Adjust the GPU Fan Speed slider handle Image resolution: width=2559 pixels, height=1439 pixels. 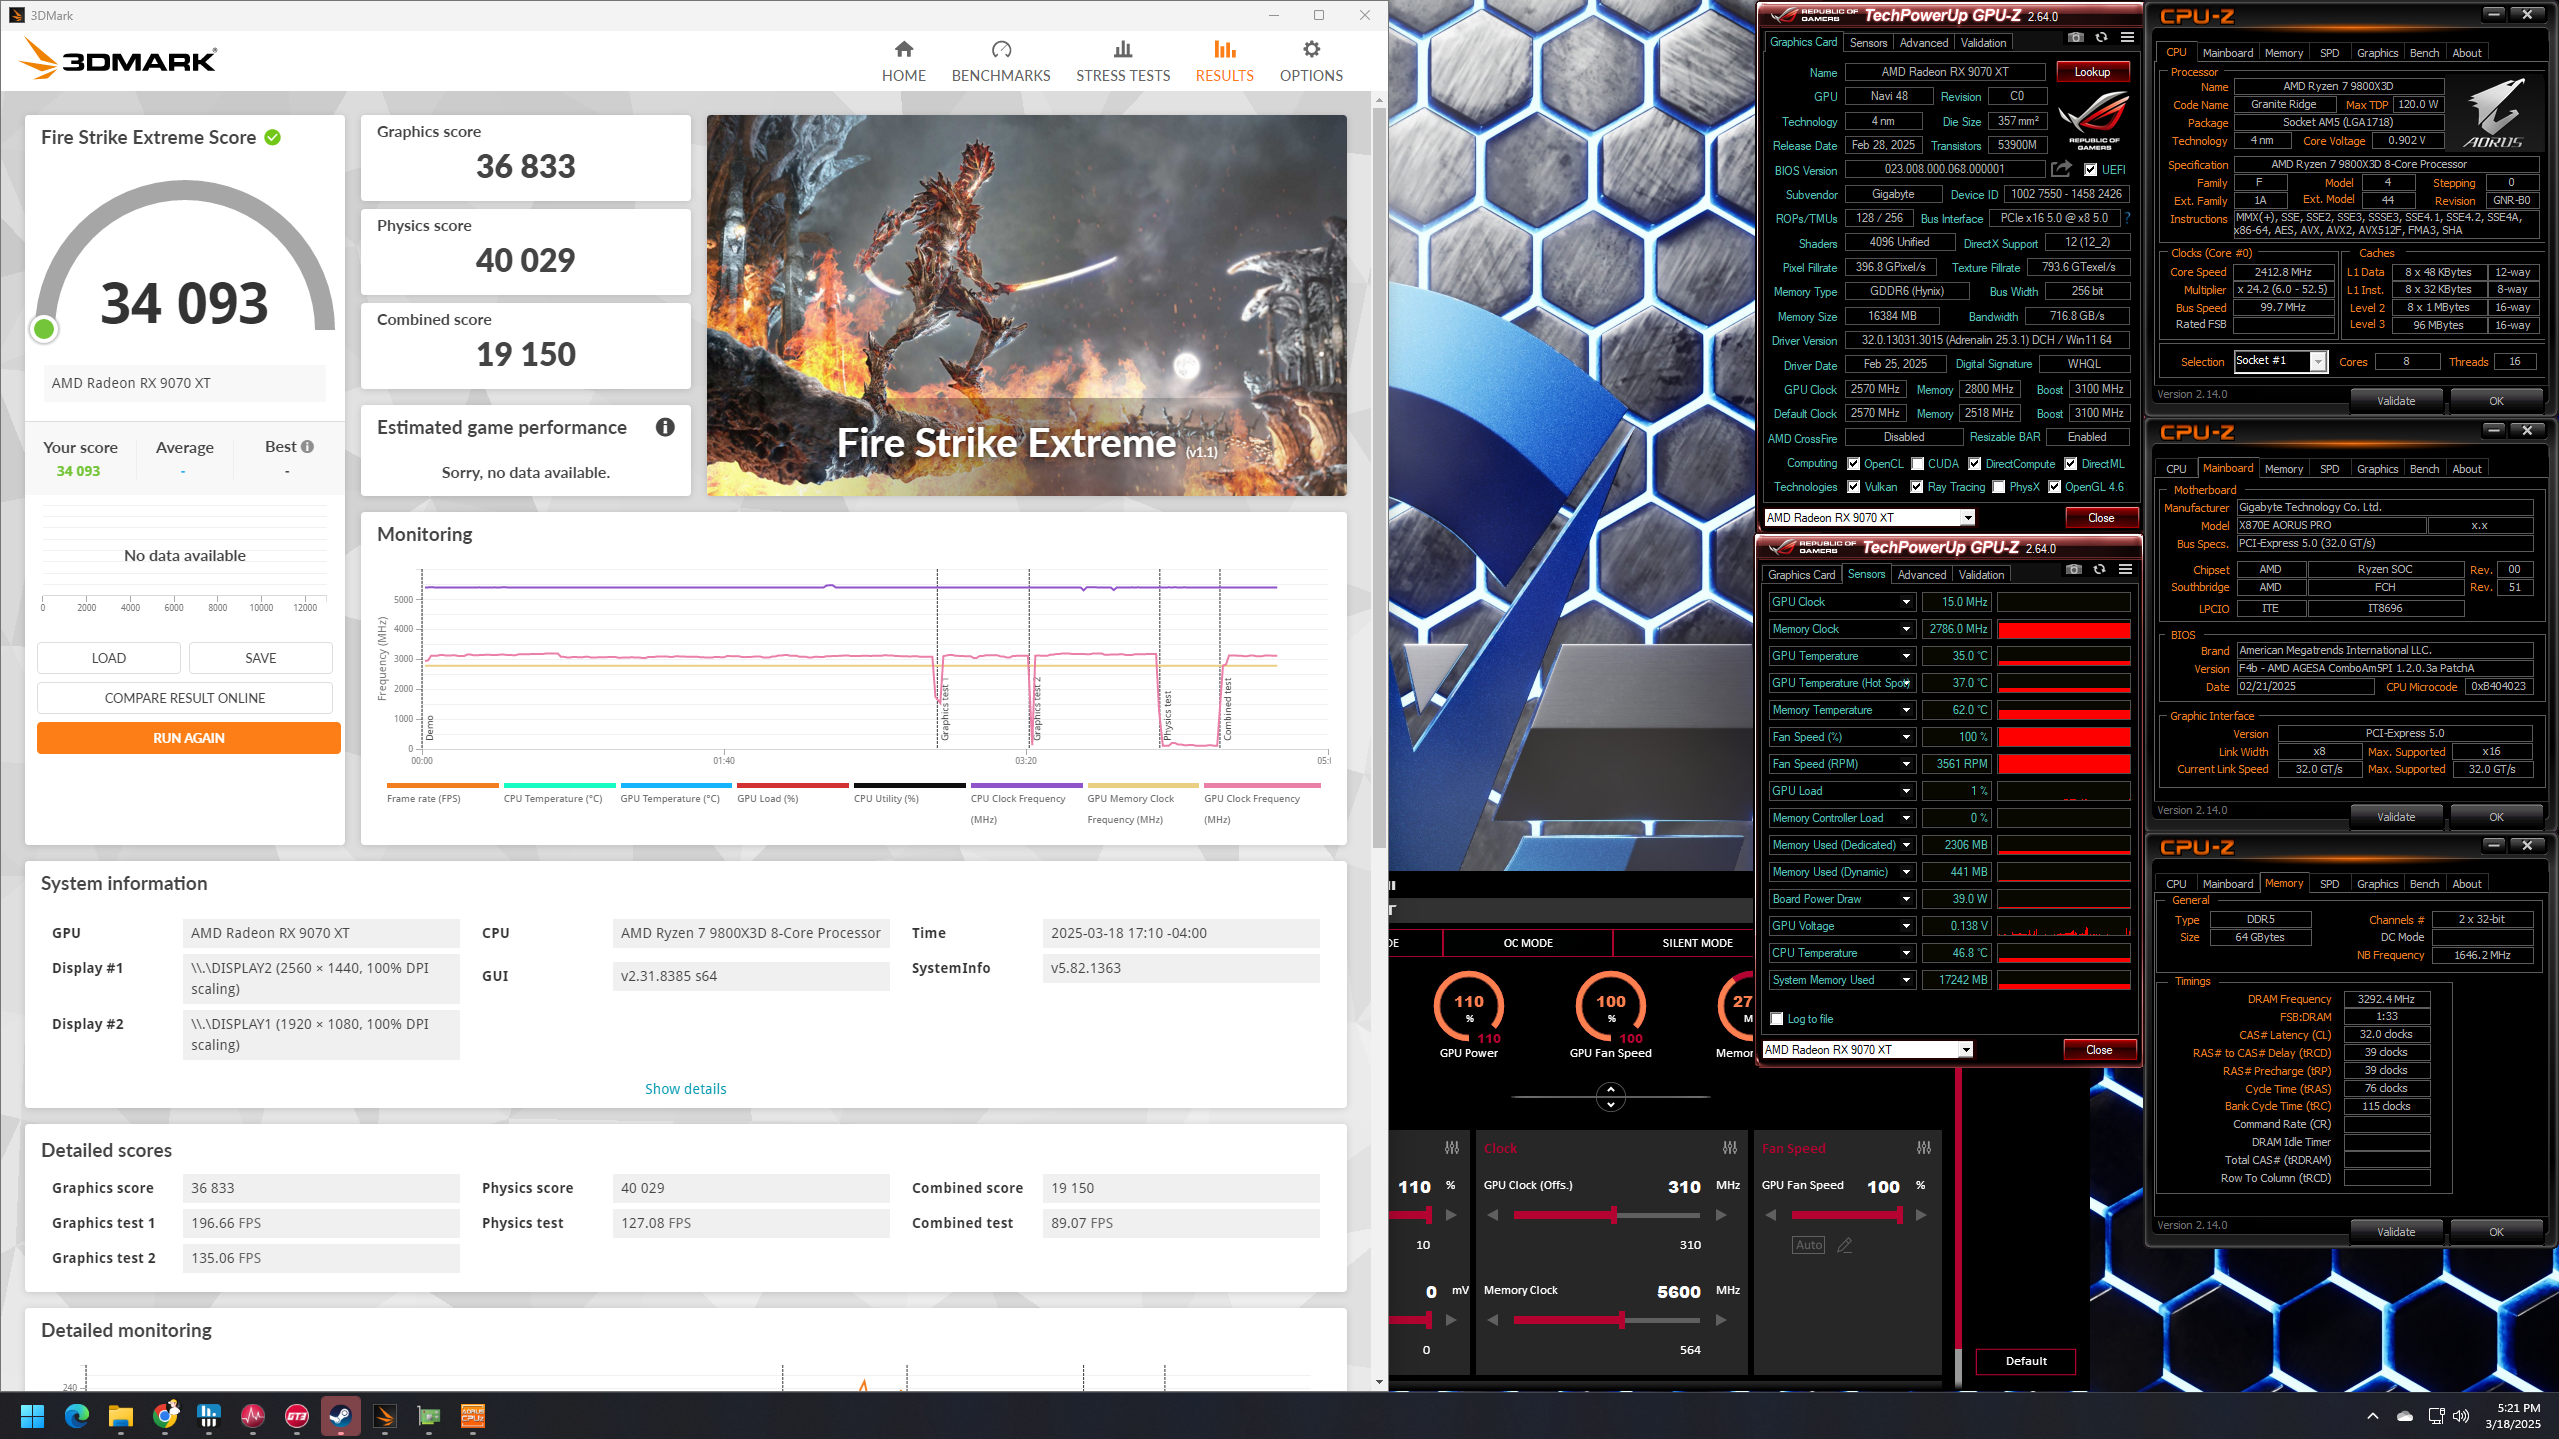pos(1899,1215)
